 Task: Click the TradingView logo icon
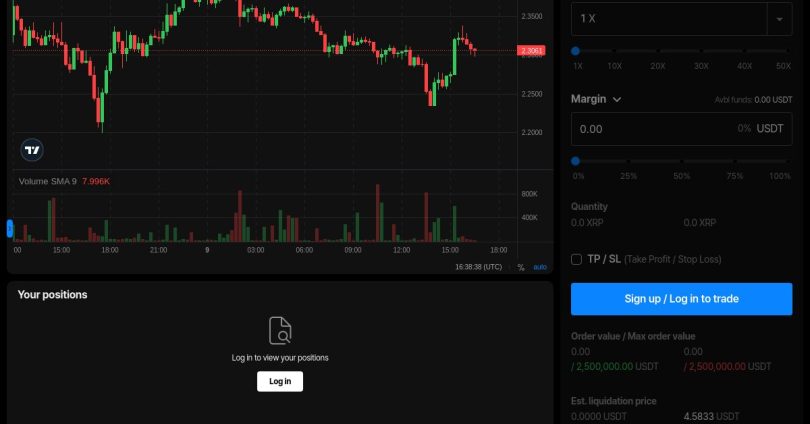point(32,150)
